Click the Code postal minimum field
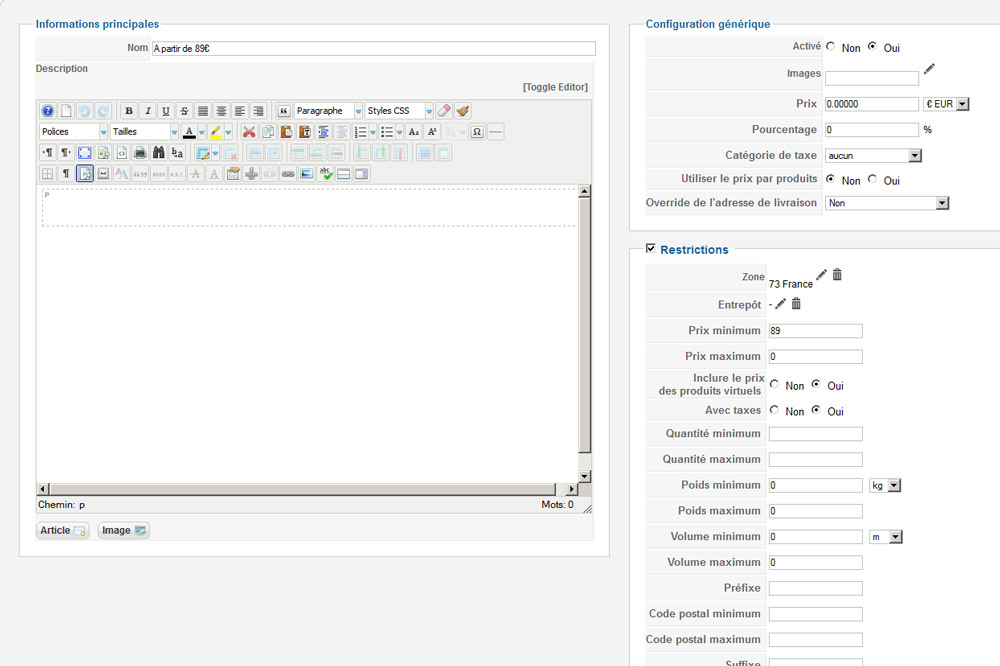Image resolution: width=1000 pixels, height=666 pixels. tap(816, 614)
